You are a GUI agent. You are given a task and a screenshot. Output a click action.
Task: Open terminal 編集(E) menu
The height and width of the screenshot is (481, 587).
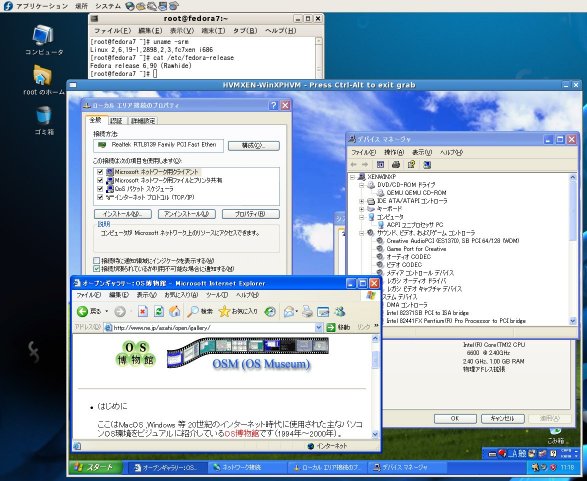click(150, 30)
